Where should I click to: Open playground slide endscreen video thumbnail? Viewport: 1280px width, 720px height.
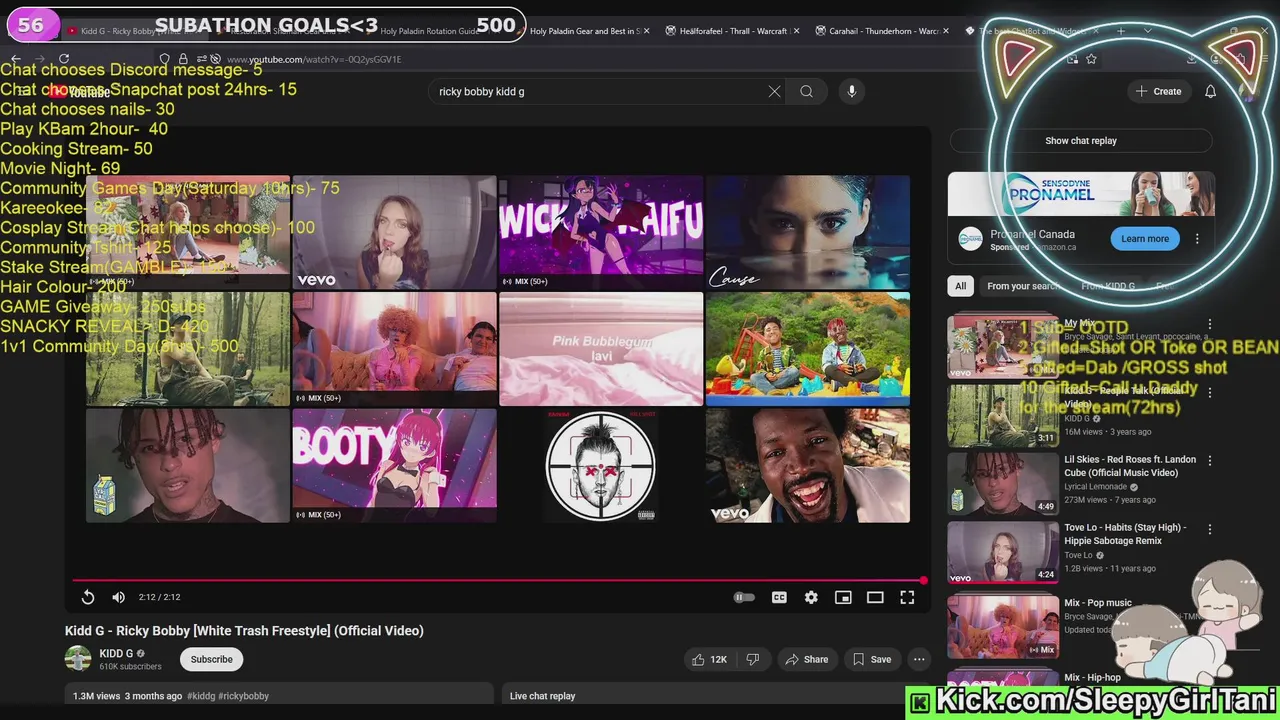click(x=808, y=348)
